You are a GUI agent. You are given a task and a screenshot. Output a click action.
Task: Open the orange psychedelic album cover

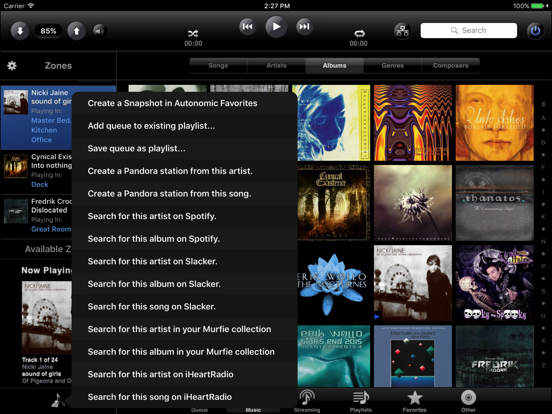pos(413,123)
